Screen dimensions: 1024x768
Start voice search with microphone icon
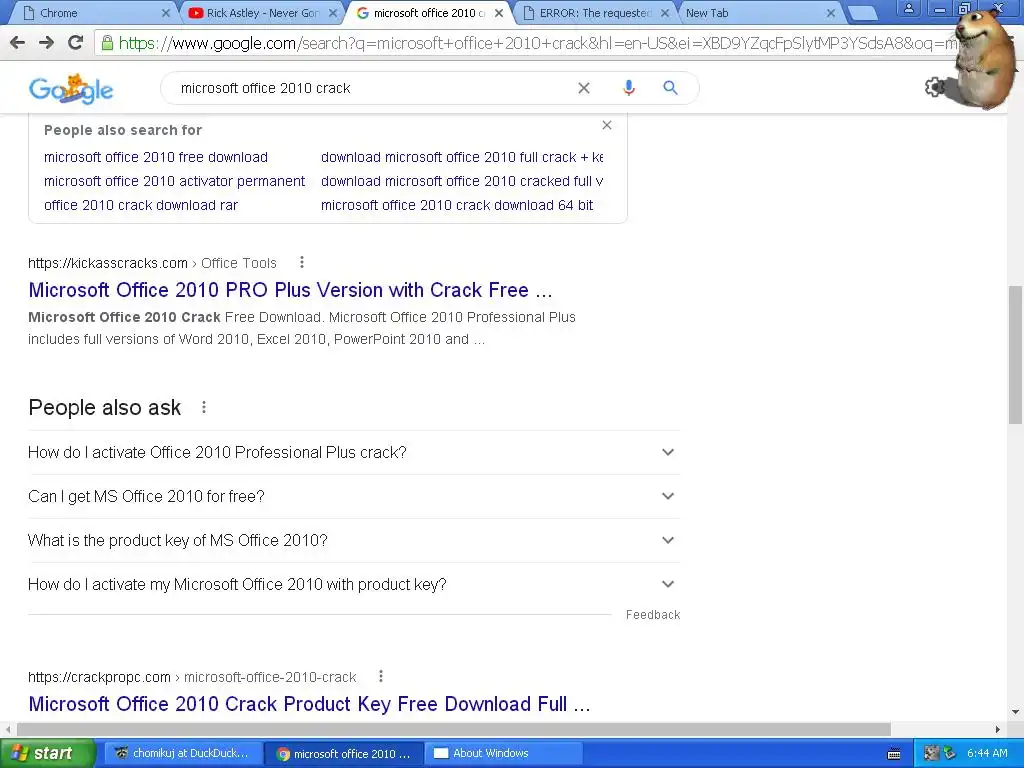click(x=628, y=88)
